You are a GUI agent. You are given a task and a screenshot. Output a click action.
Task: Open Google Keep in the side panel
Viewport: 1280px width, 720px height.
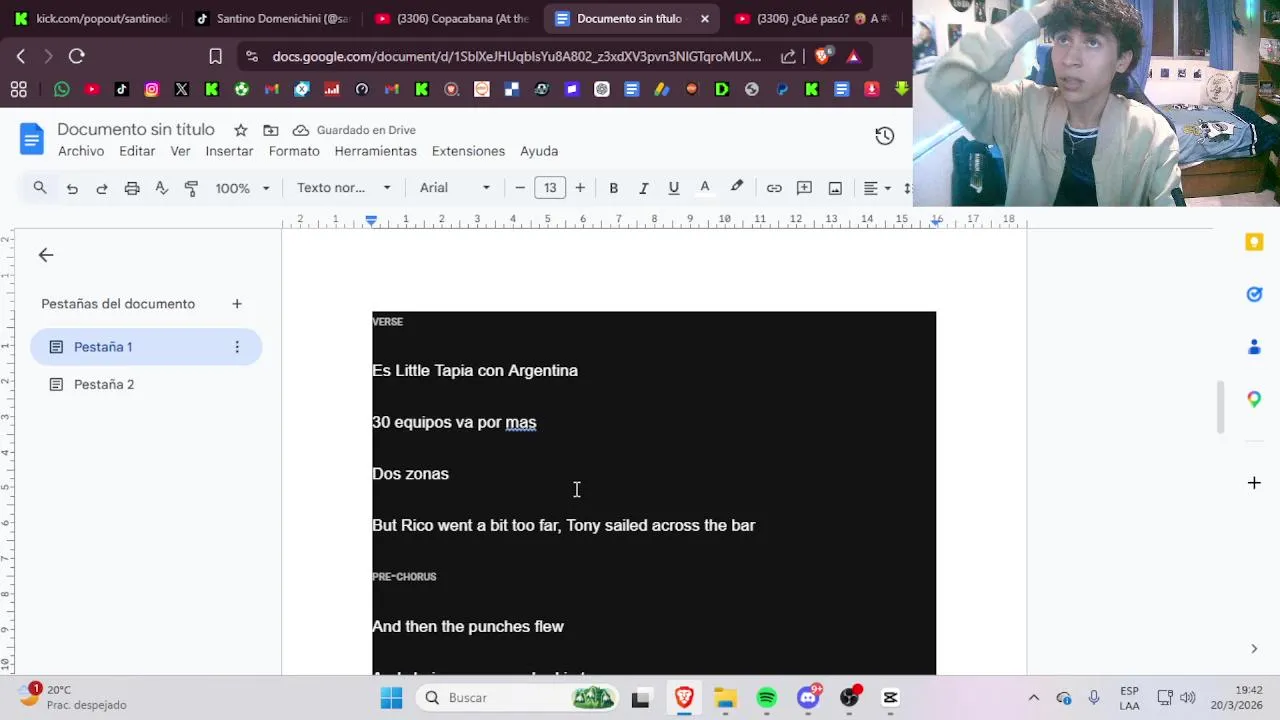click(x=1254, y=242)
